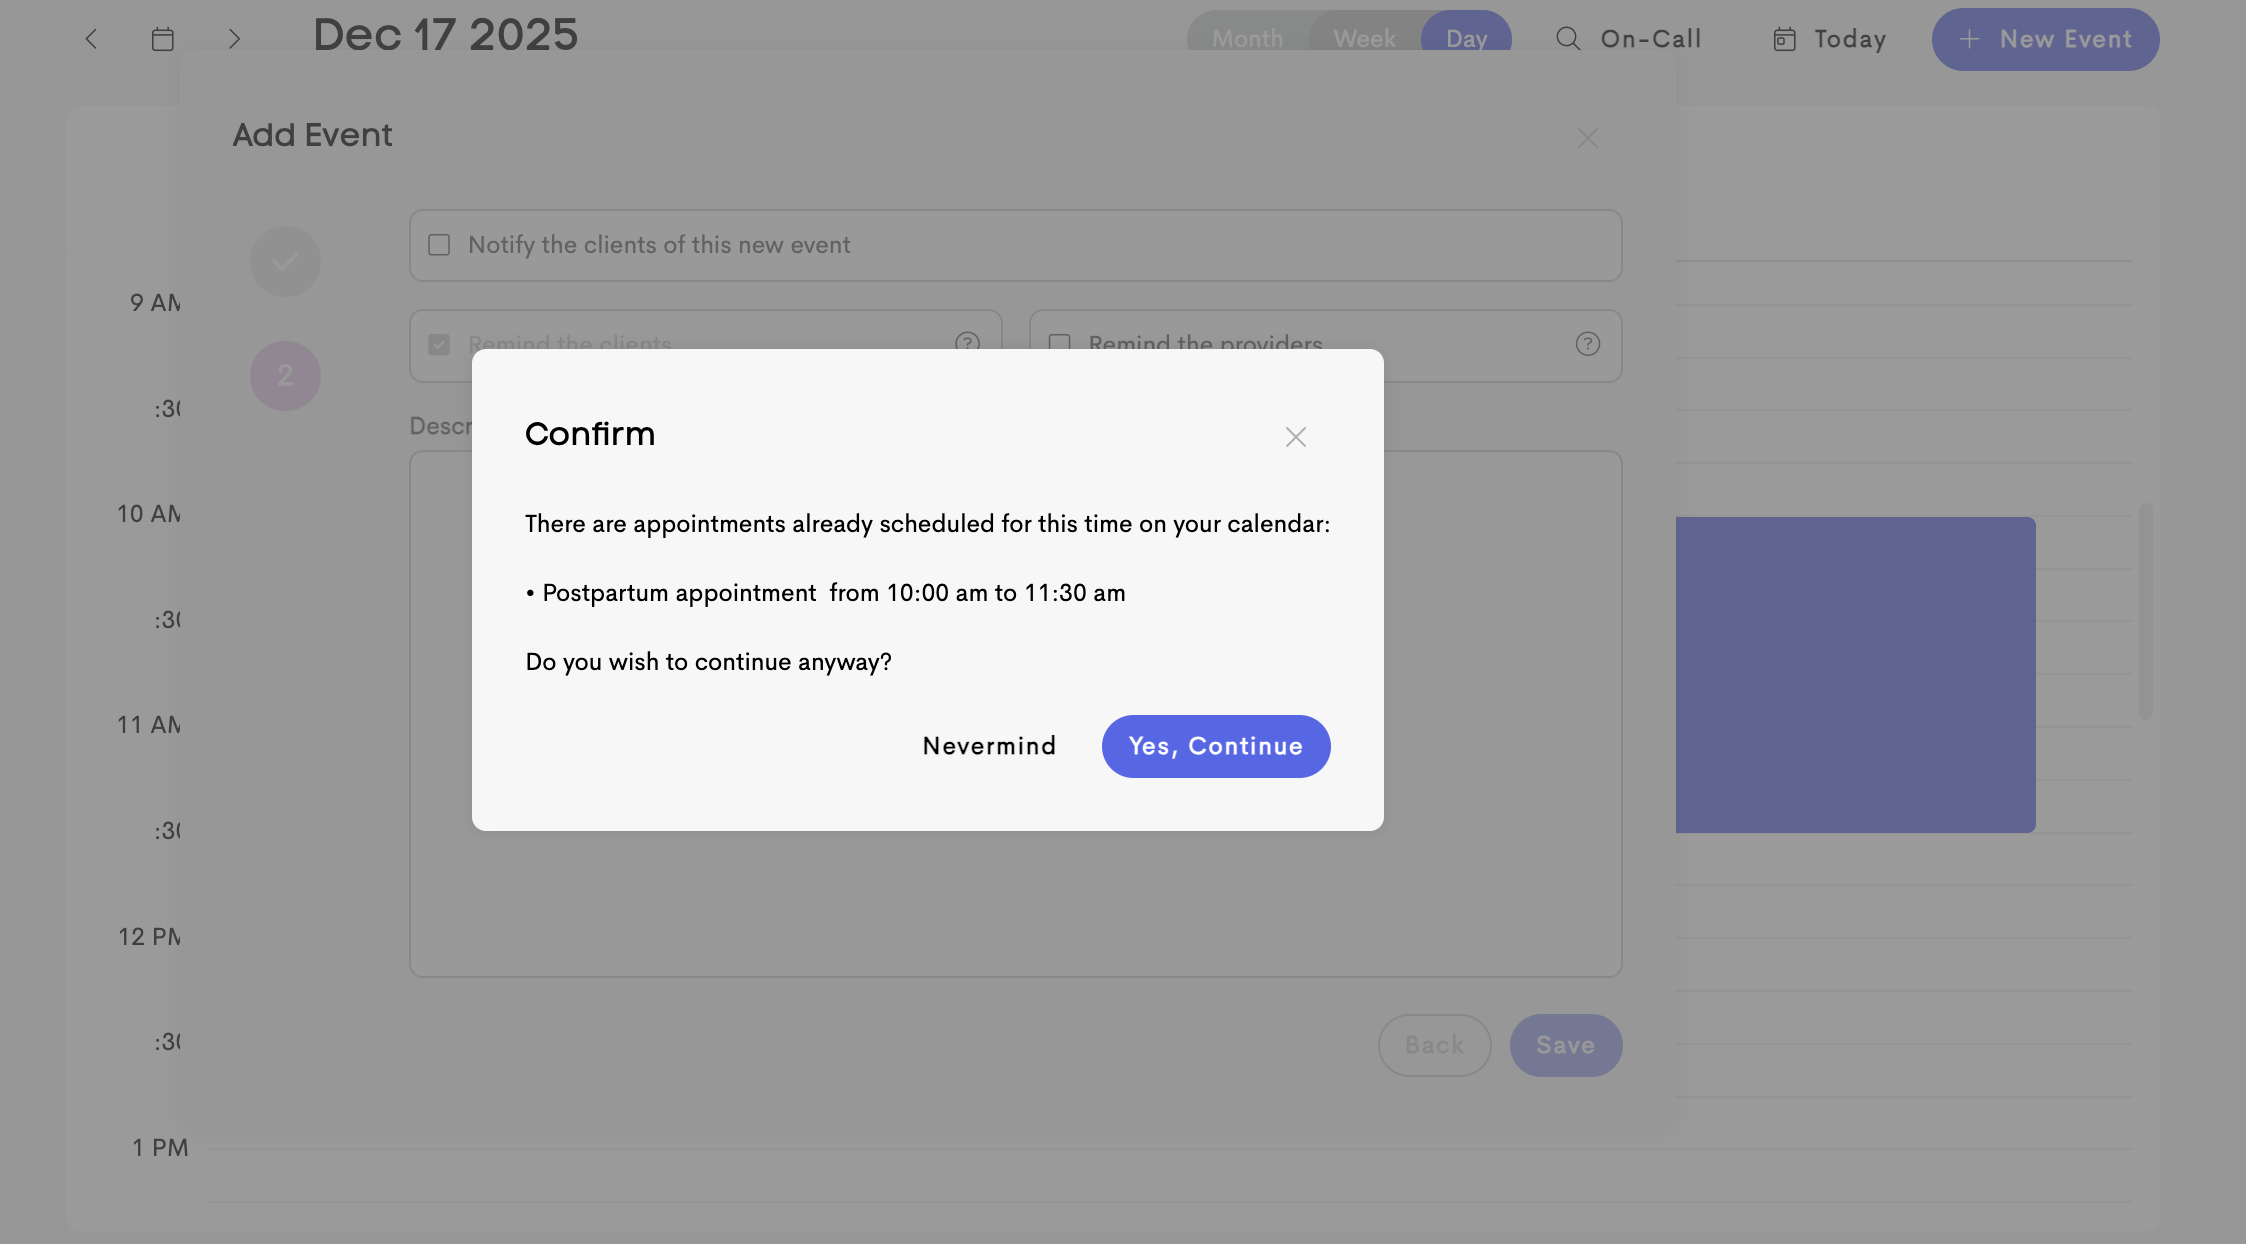This screenshot has width=2246, height=1244.
Task: Switch to Week view tab
Action: (1364, 38)
